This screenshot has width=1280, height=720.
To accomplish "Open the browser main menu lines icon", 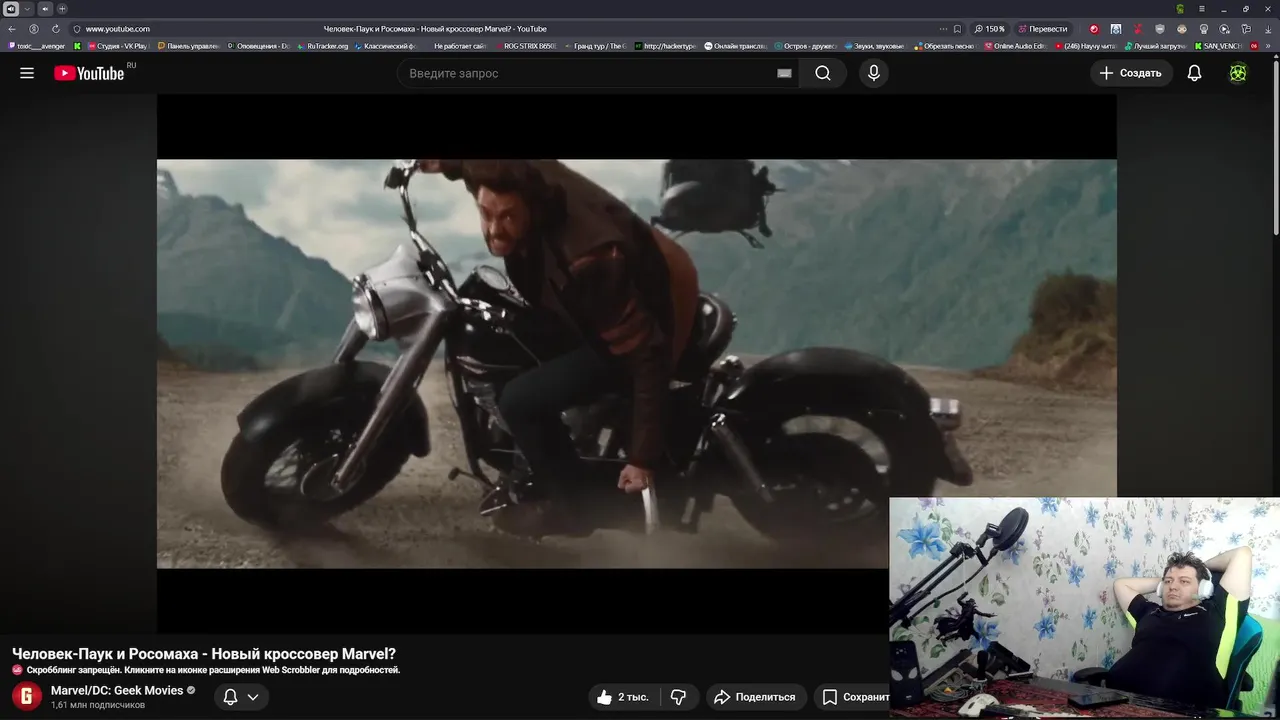I will pos(1202,9).
